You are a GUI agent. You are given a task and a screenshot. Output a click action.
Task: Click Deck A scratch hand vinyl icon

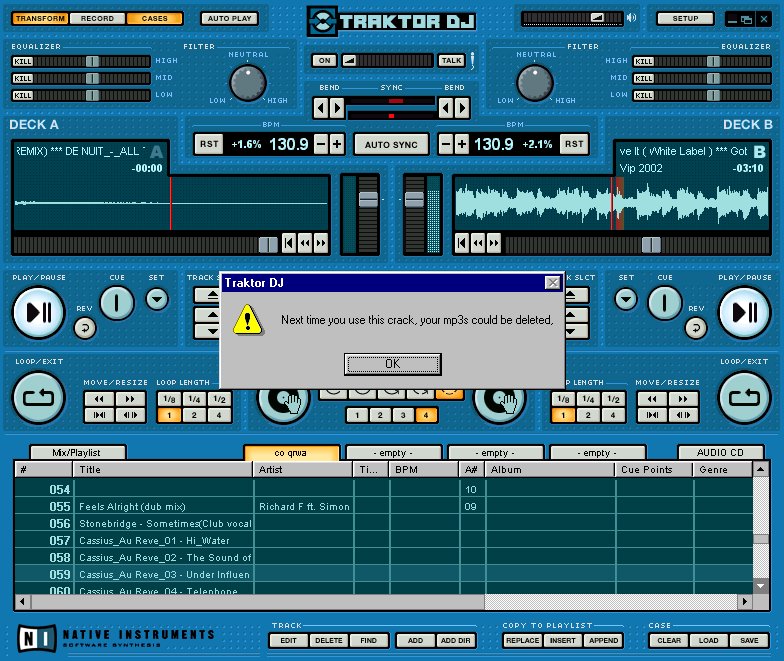point(284,403)
